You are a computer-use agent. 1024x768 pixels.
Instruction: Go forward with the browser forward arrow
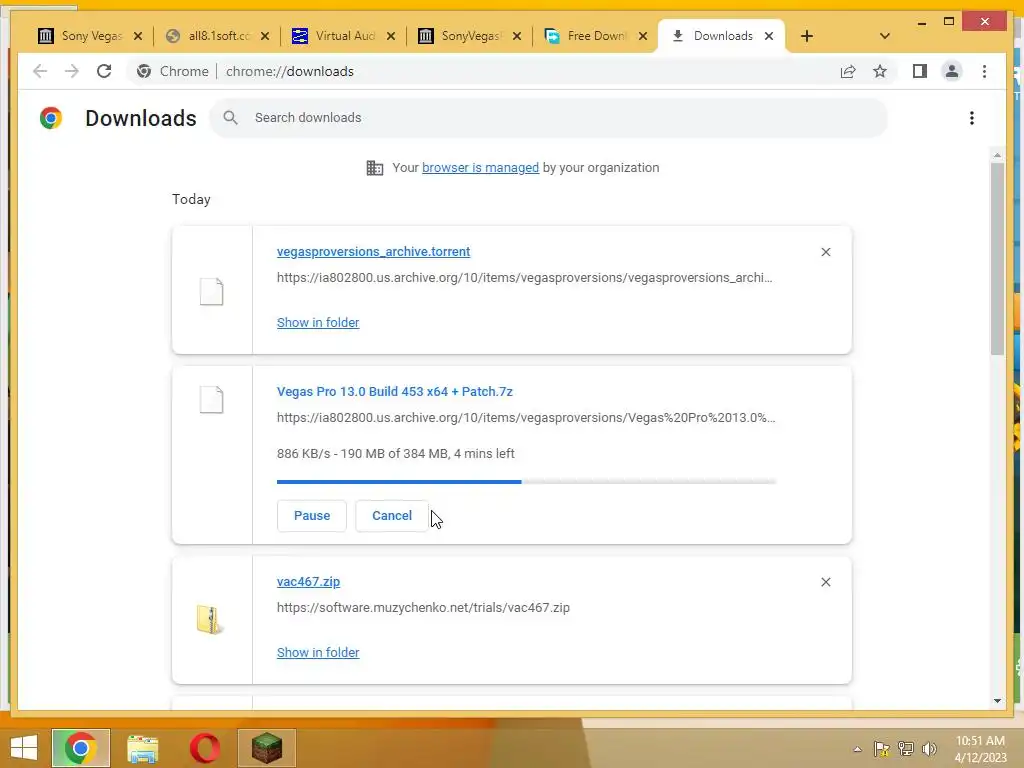(72, 71)
